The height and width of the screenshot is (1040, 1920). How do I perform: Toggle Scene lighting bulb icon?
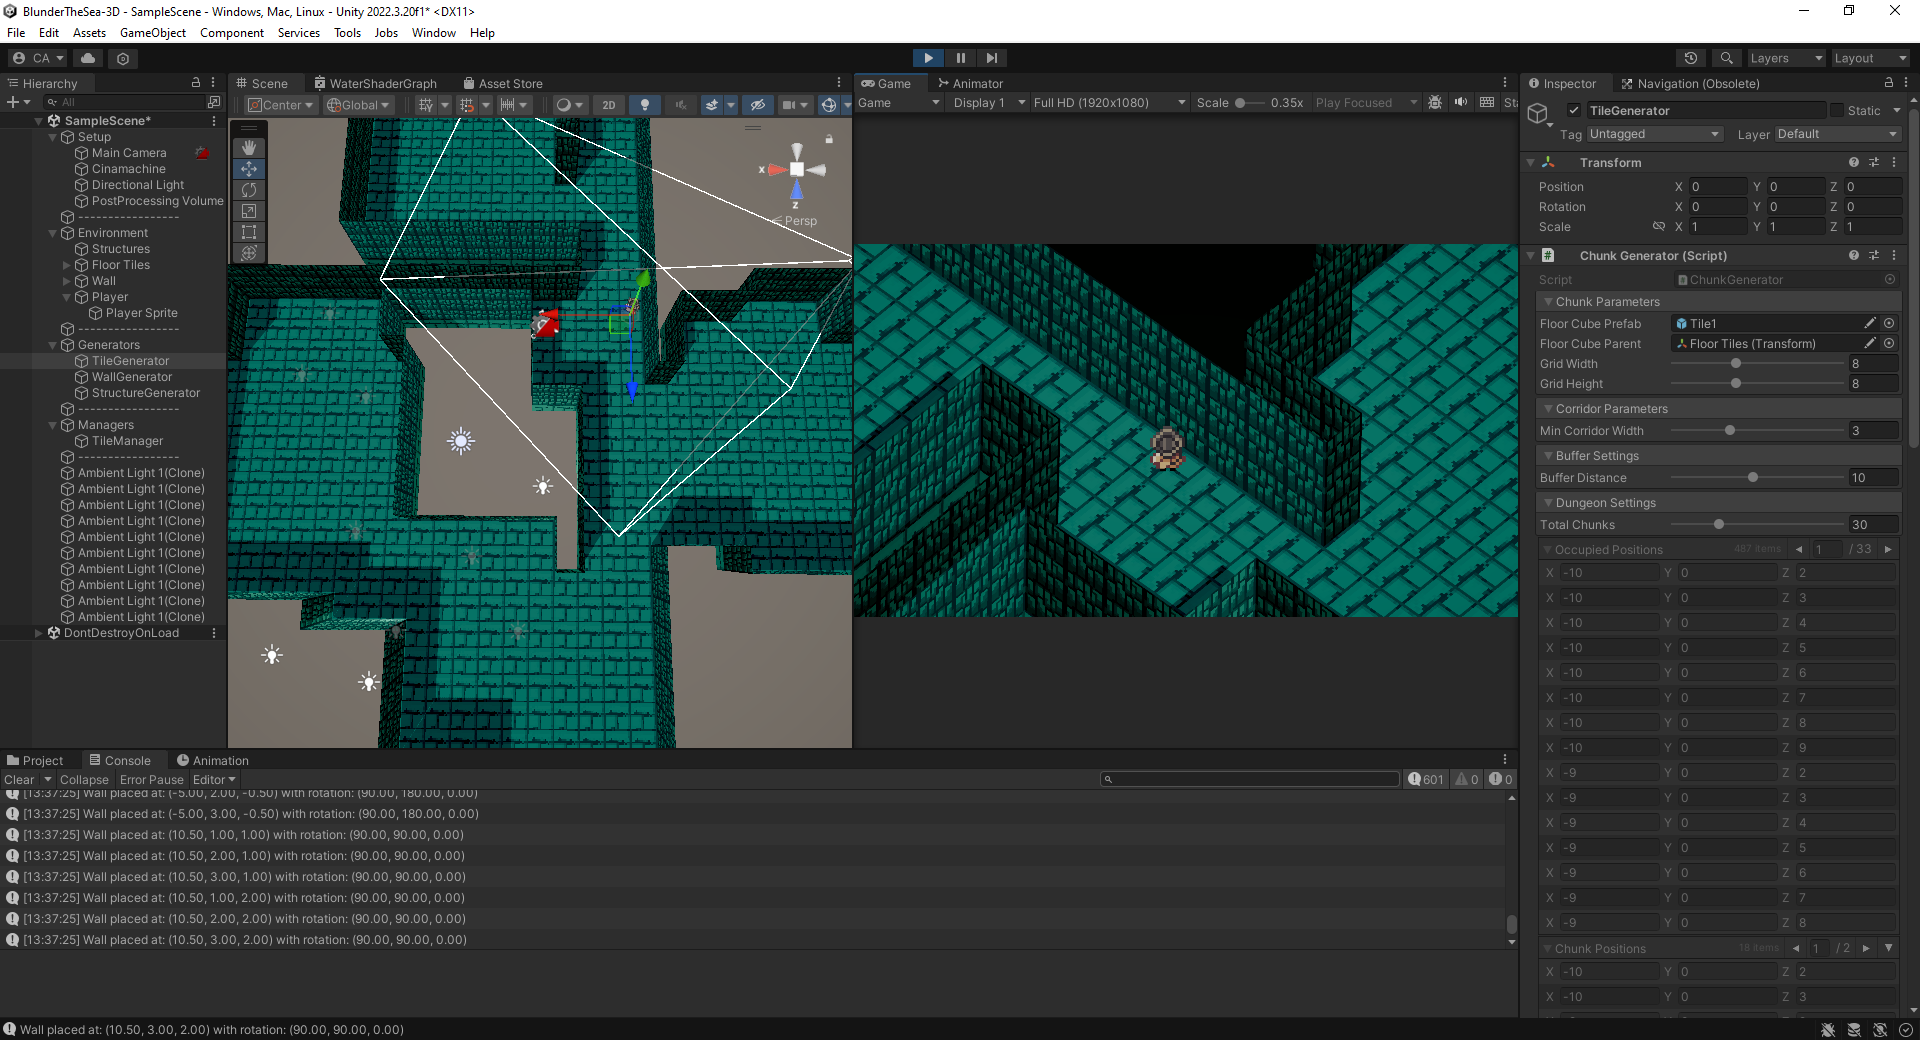pyautogui.click(x=645, y=104)
